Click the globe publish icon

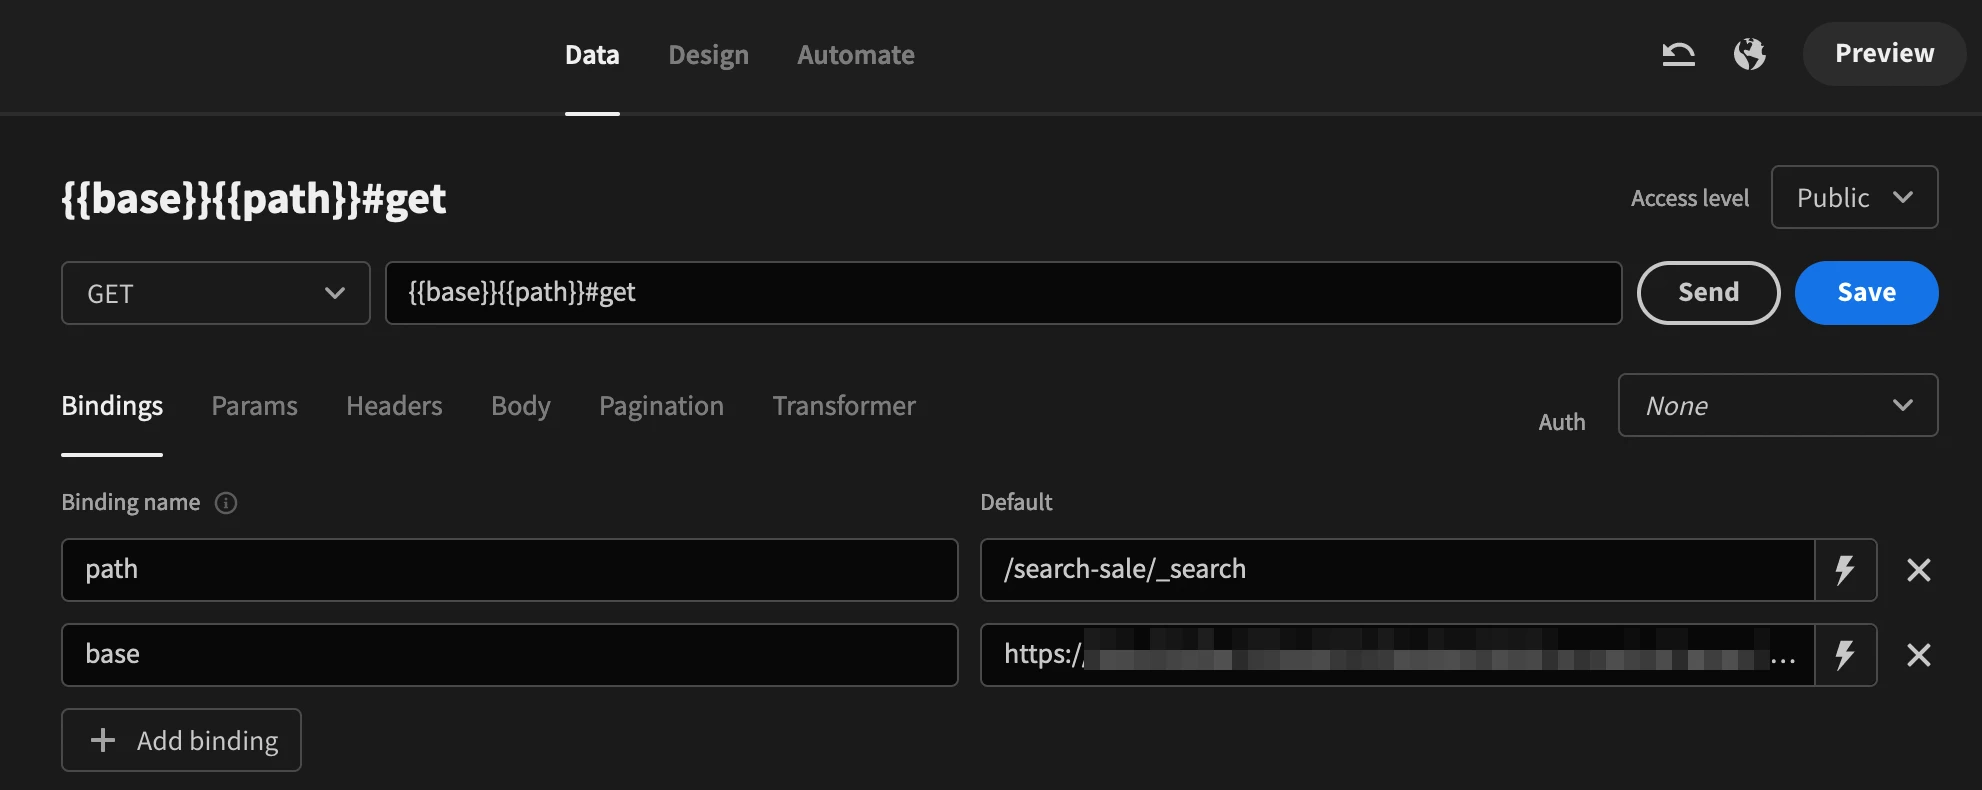click(x=1749, y=54)
